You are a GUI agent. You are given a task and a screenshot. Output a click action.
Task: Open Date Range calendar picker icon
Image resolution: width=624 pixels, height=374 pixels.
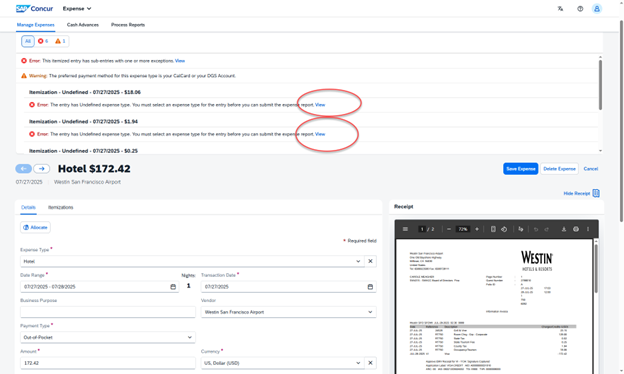pos(173,286)
